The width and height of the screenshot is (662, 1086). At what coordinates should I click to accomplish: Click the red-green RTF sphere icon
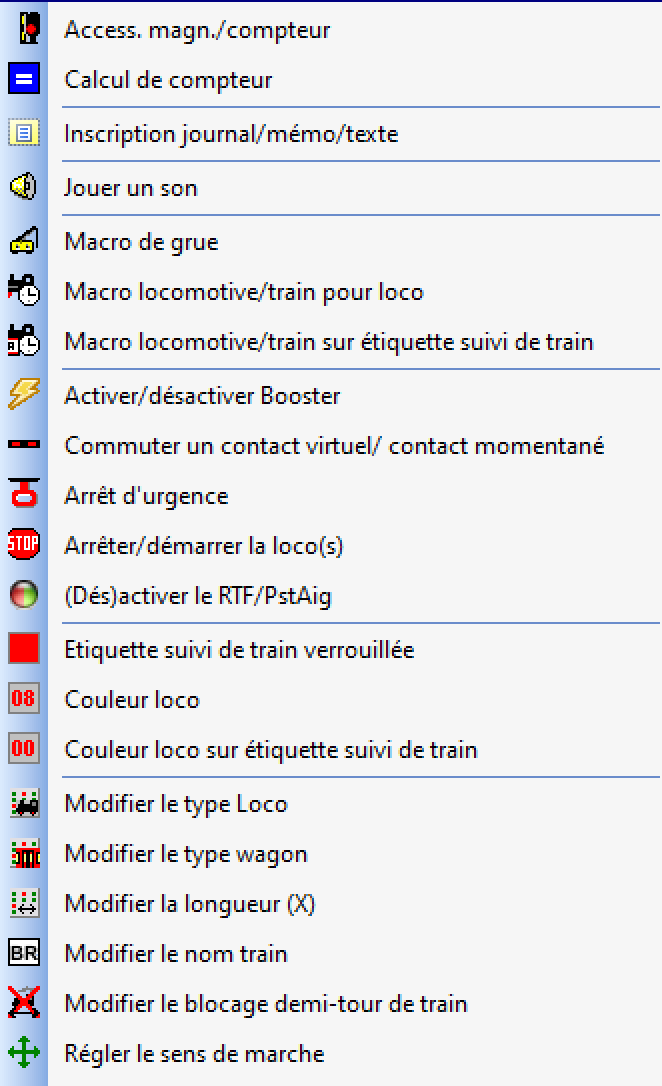click(x=23, y=596)
